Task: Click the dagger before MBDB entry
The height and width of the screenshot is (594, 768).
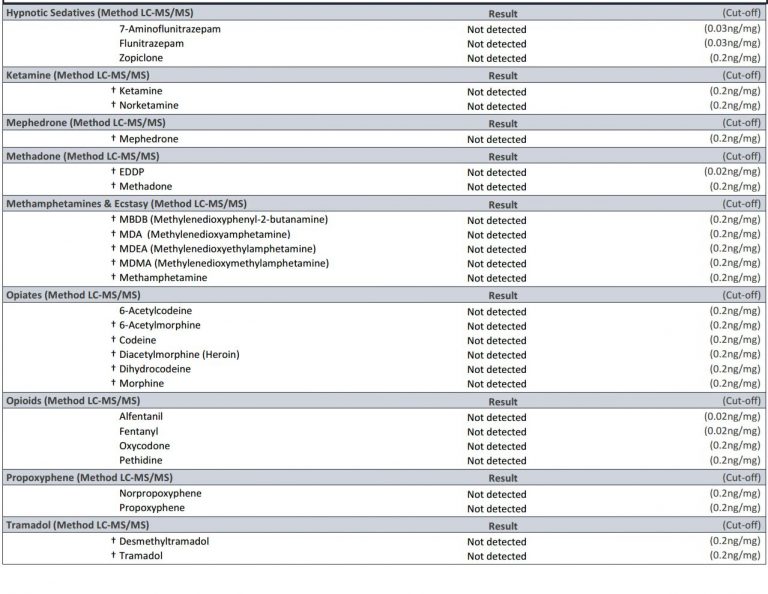Action: tap(113, 218)
